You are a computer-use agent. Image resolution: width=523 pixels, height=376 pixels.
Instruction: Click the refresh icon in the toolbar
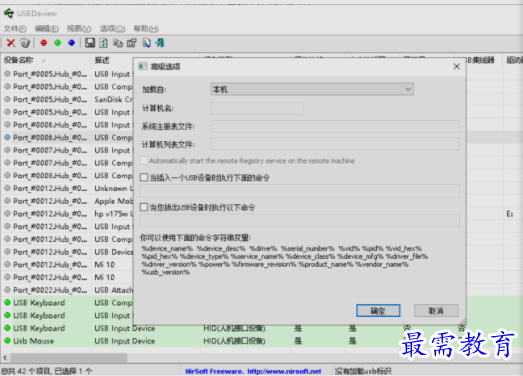click(x=104, y=43)
